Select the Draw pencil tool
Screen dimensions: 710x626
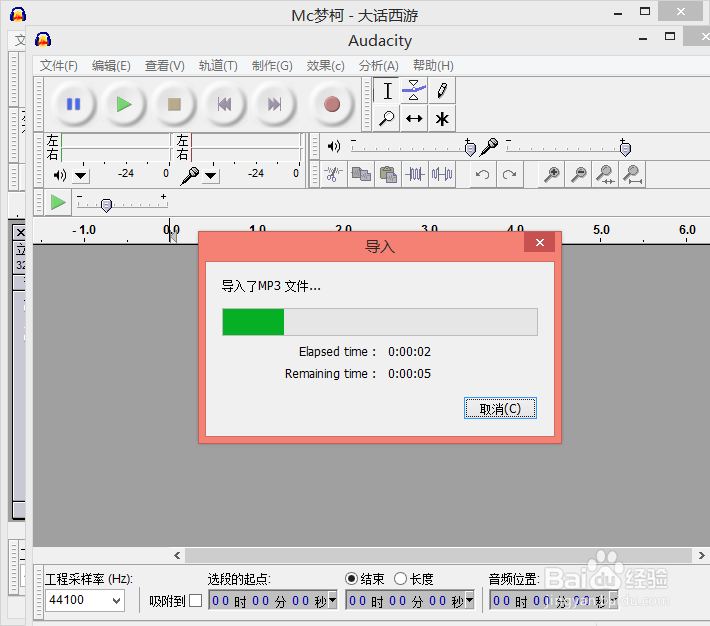pos(442,91)
